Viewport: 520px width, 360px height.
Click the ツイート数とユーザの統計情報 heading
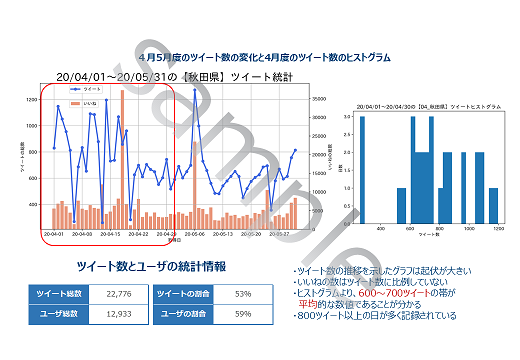(x=151, y=266)
